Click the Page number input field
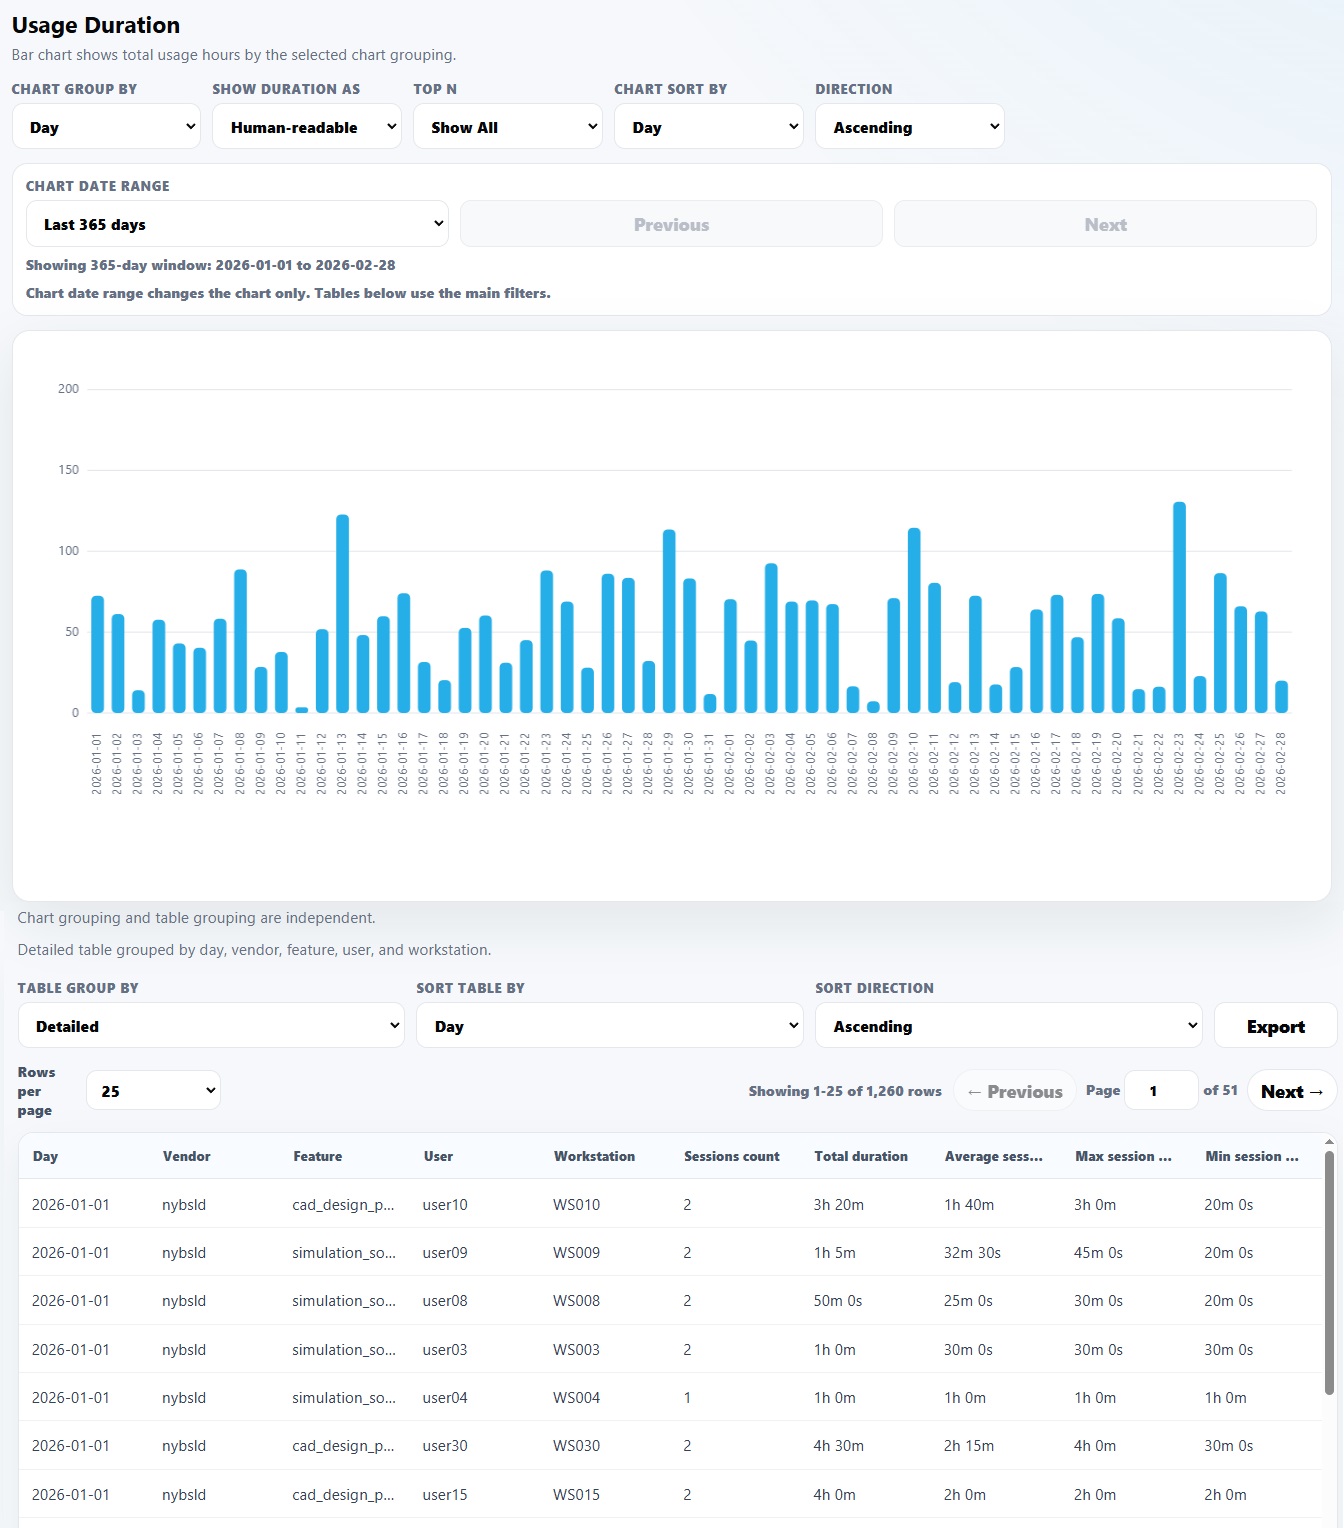The width and height of the screenshot is (1344, 1528). [x=1161, y=1091]
